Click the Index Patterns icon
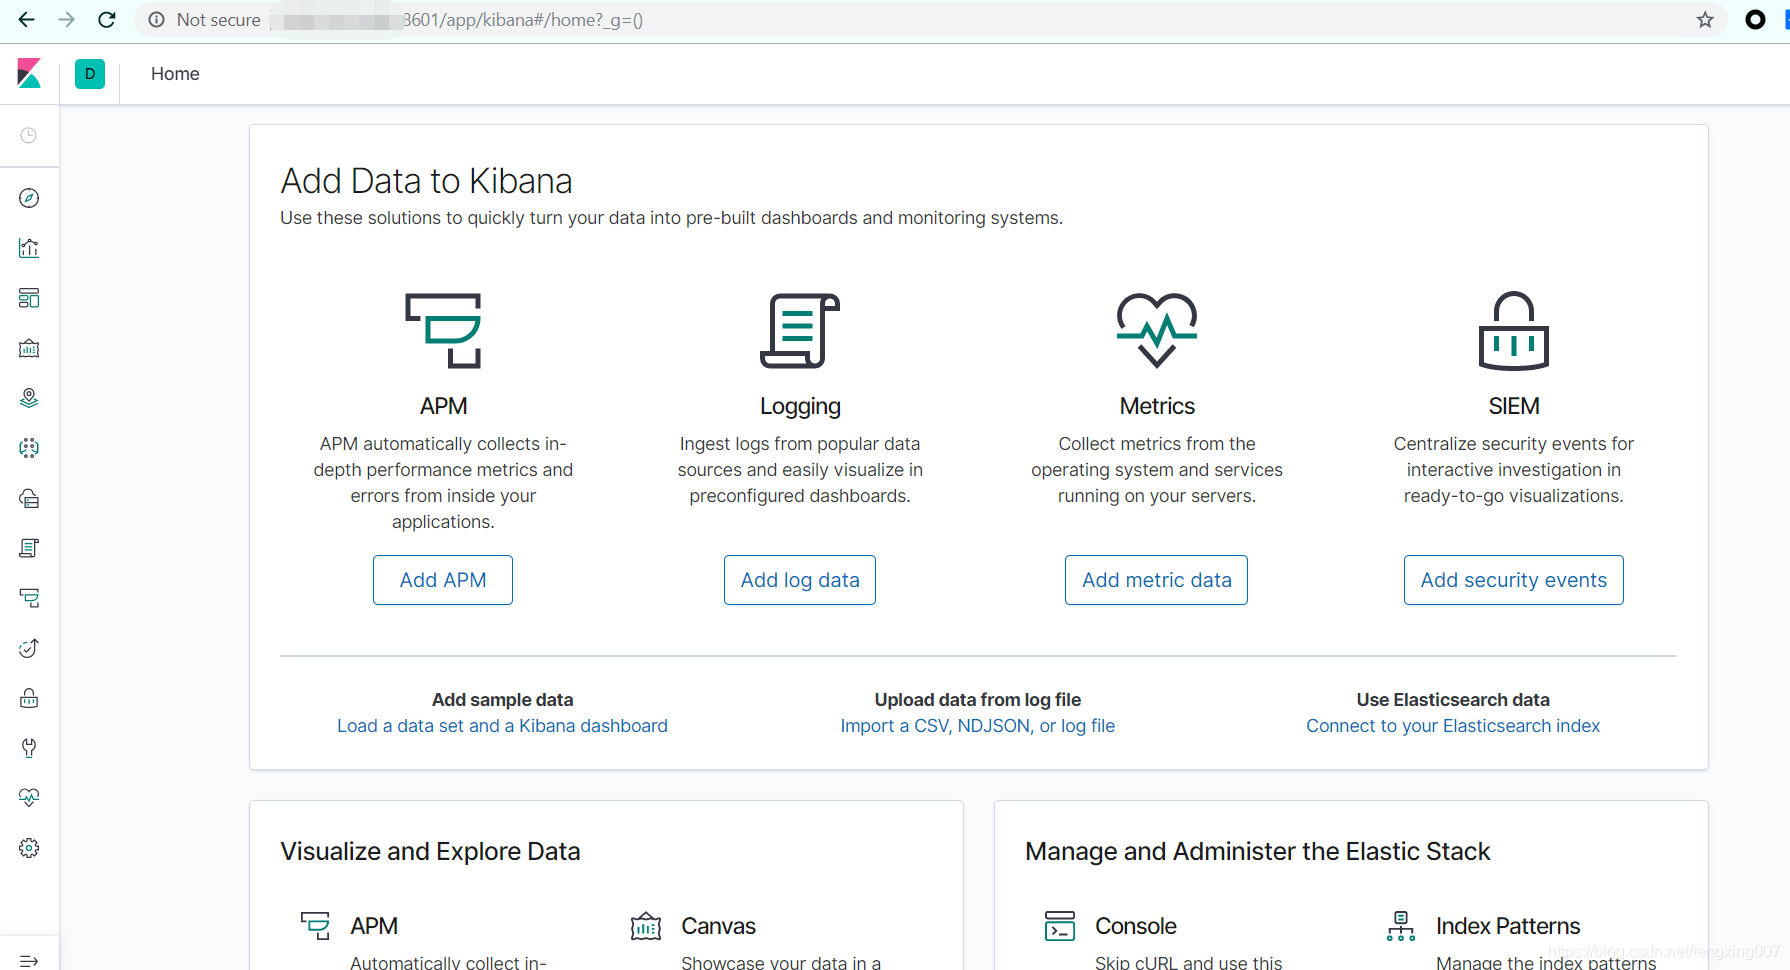The image size is (1790, 970). coord(1401,926)
